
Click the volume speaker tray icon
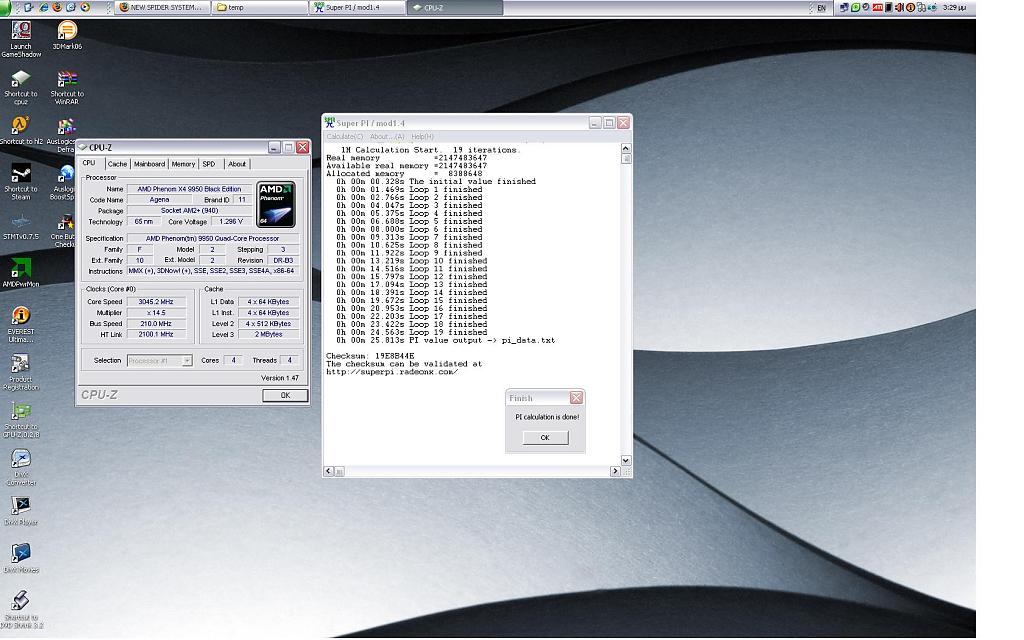coord(899,8)
